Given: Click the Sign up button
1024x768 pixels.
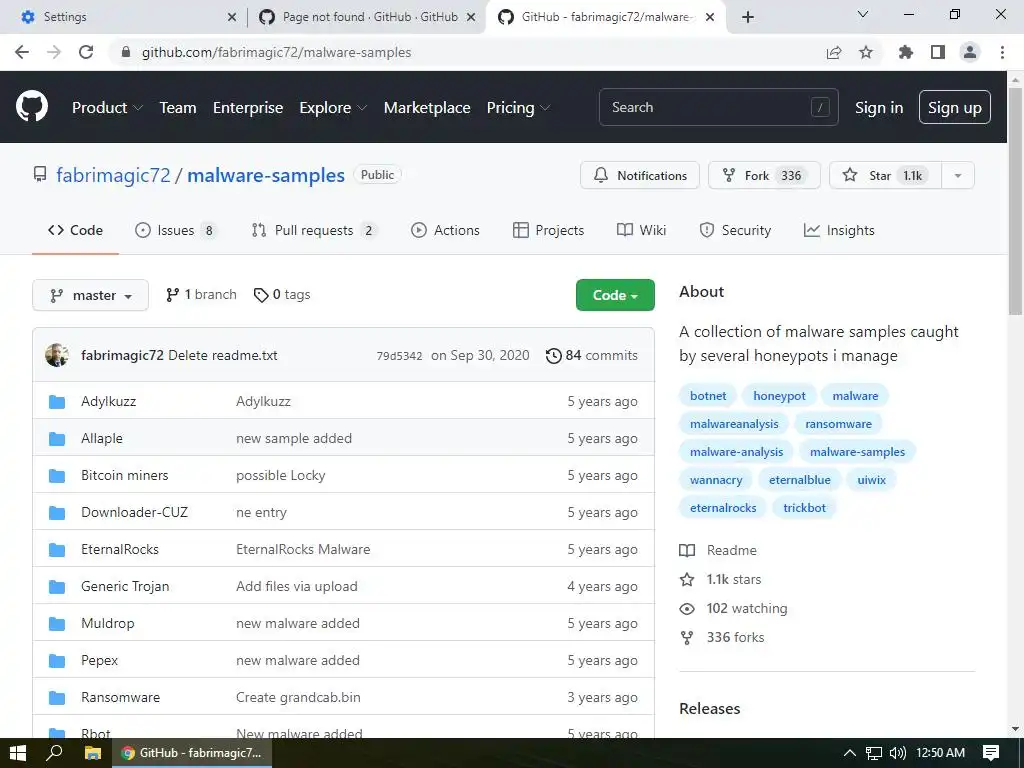Looking at the screenshot, I should (x=955, y=107).
